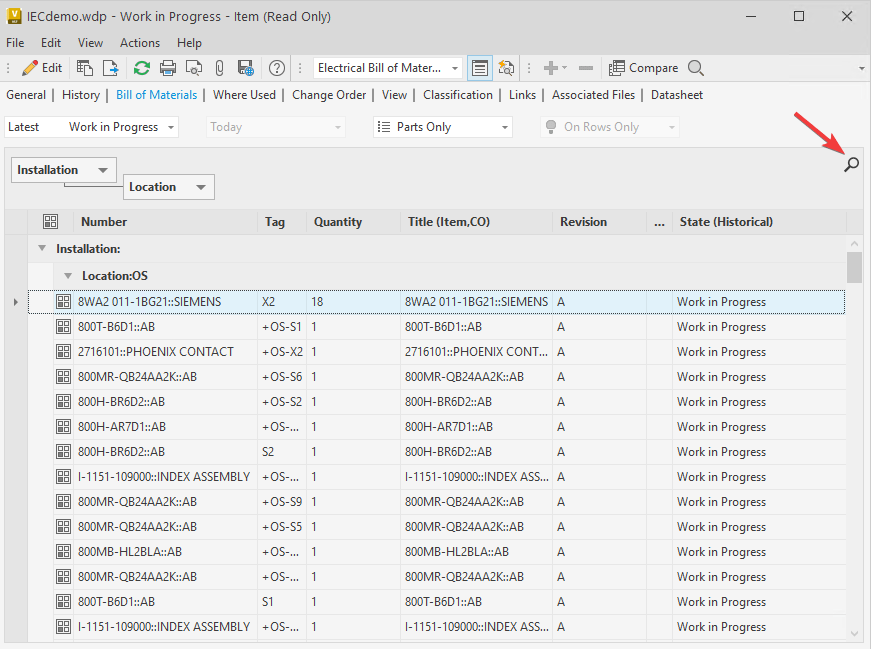The image size is (871, 649).
Task: Open the View menu
Action: 90,43
